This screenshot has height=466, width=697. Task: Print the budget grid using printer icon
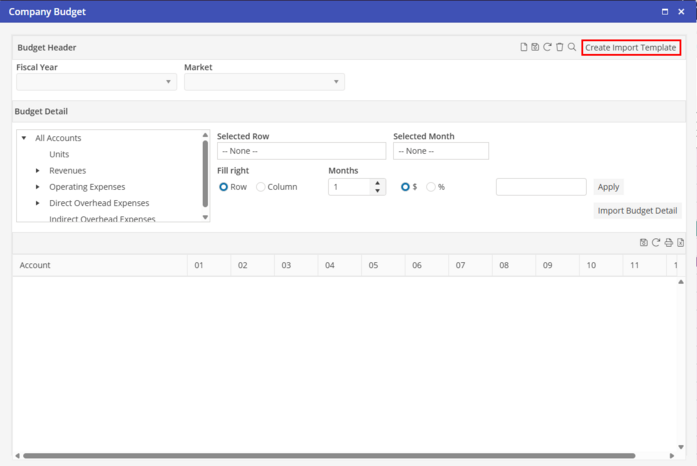pos(668,242)
